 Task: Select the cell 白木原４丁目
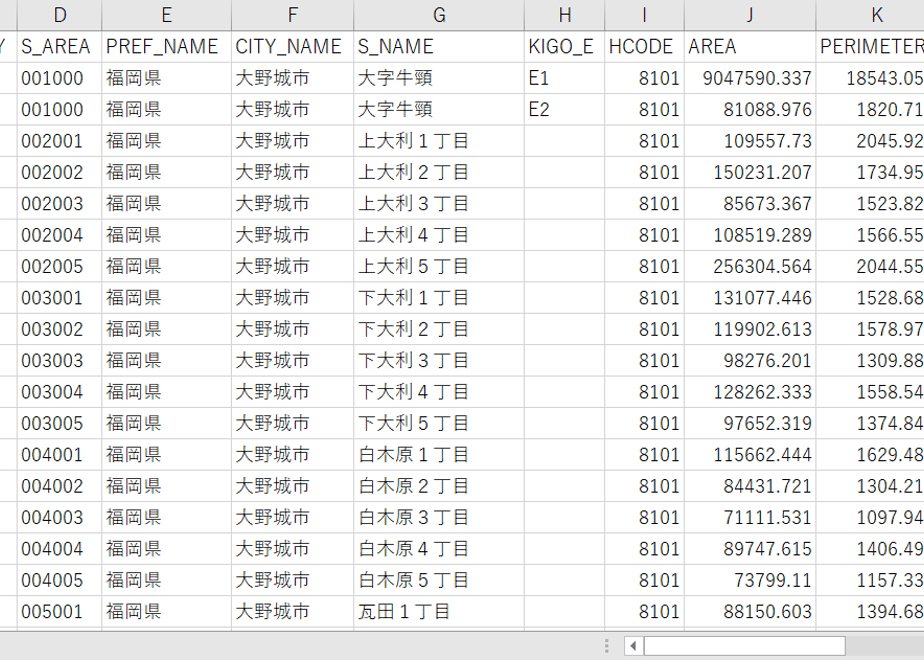tap(439, 549)
